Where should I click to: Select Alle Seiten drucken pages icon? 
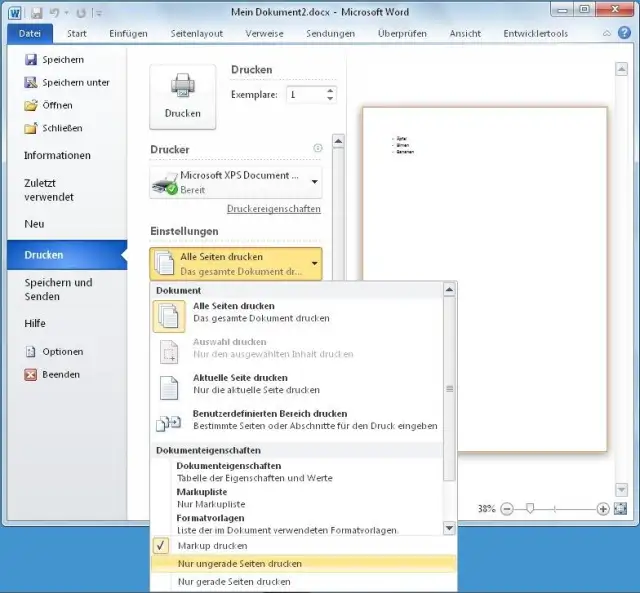[168, 314]
